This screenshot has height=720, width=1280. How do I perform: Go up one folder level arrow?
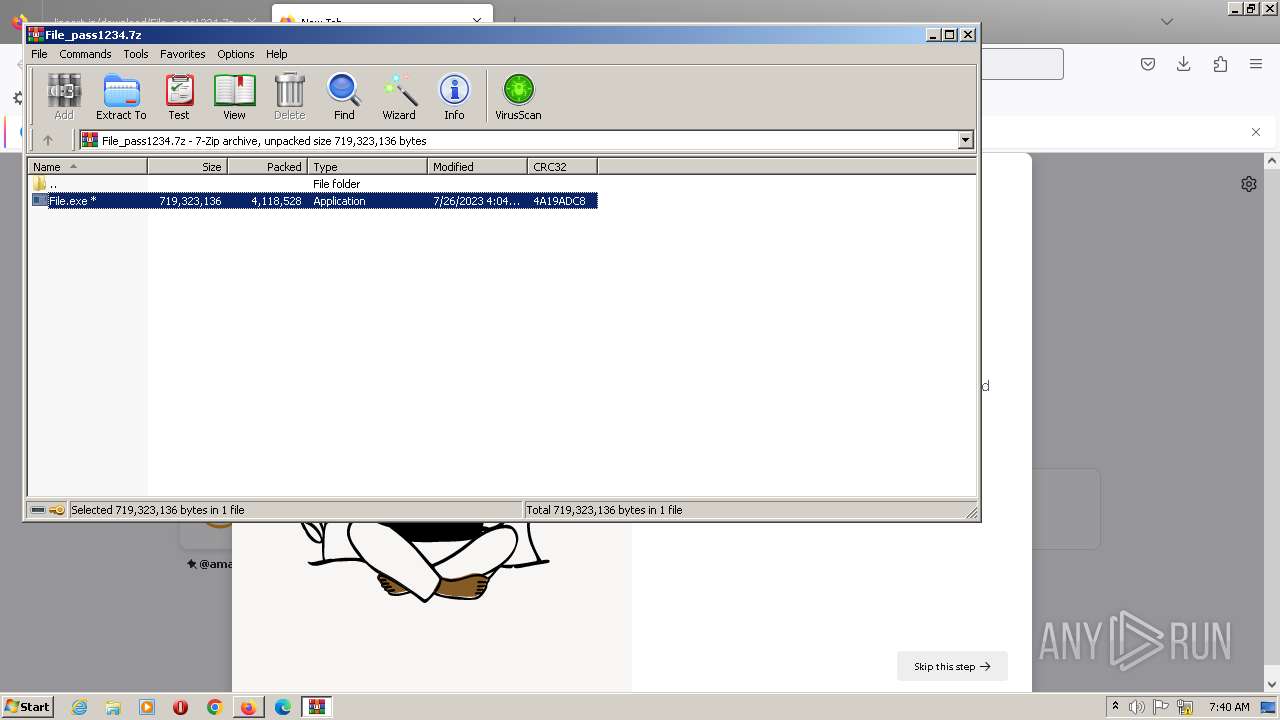pyautogui.click(x=47, y=140)
